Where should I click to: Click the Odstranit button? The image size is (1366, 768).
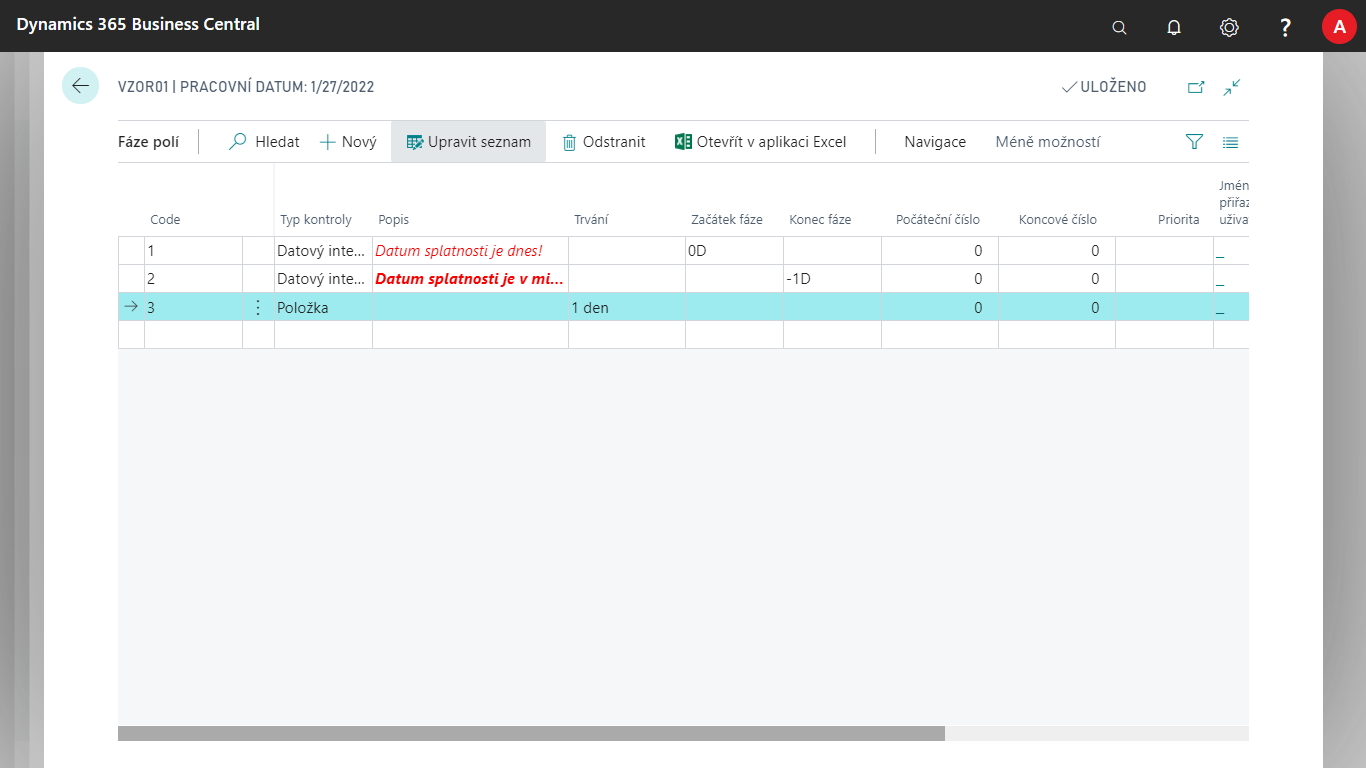[603, 142]
